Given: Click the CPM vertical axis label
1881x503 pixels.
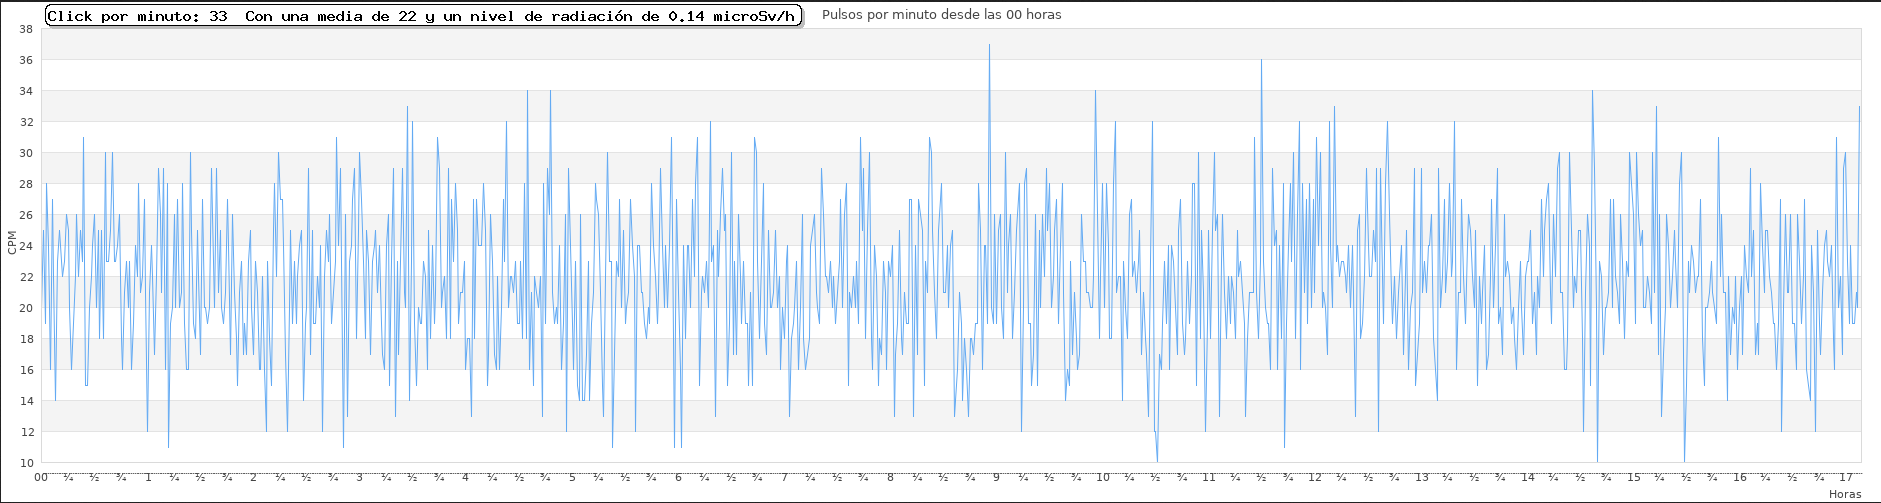Looking at the screenshot, I should point(11,242).
